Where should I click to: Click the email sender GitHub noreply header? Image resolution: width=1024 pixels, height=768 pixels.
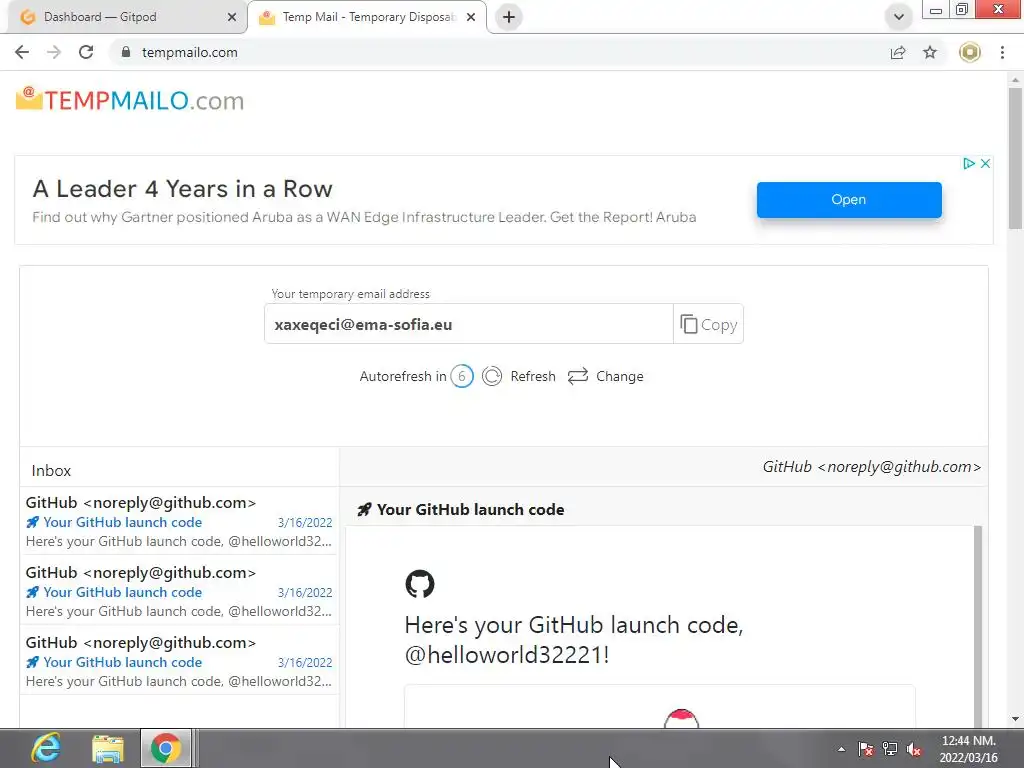(x=872, y=467)
